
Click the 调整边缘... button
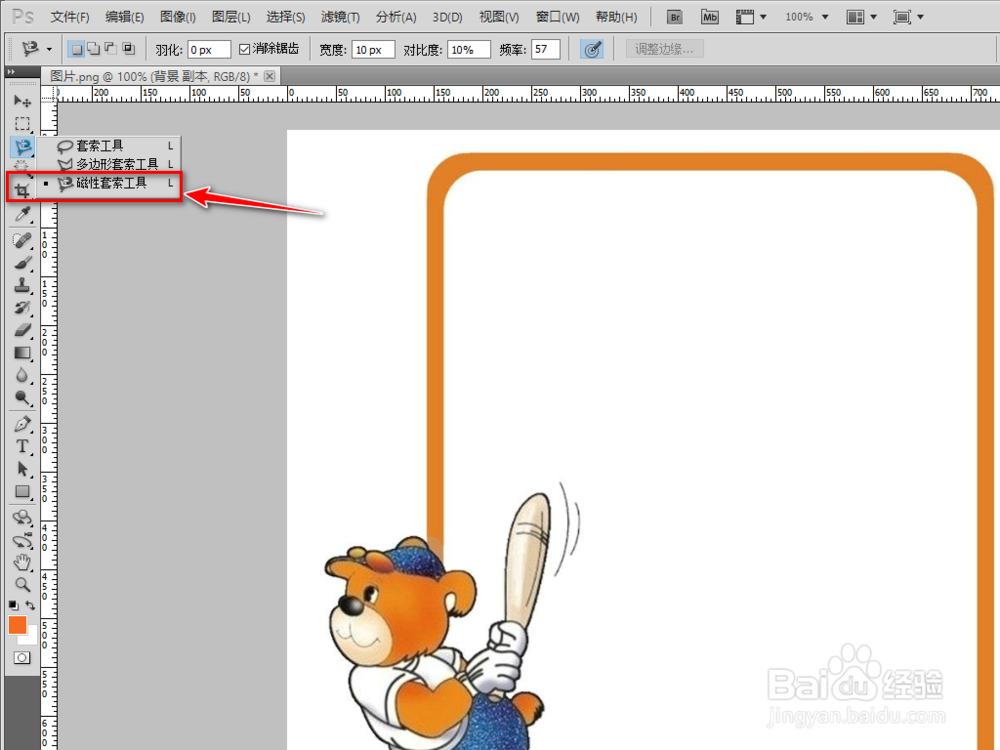click(x=665, y=49)
